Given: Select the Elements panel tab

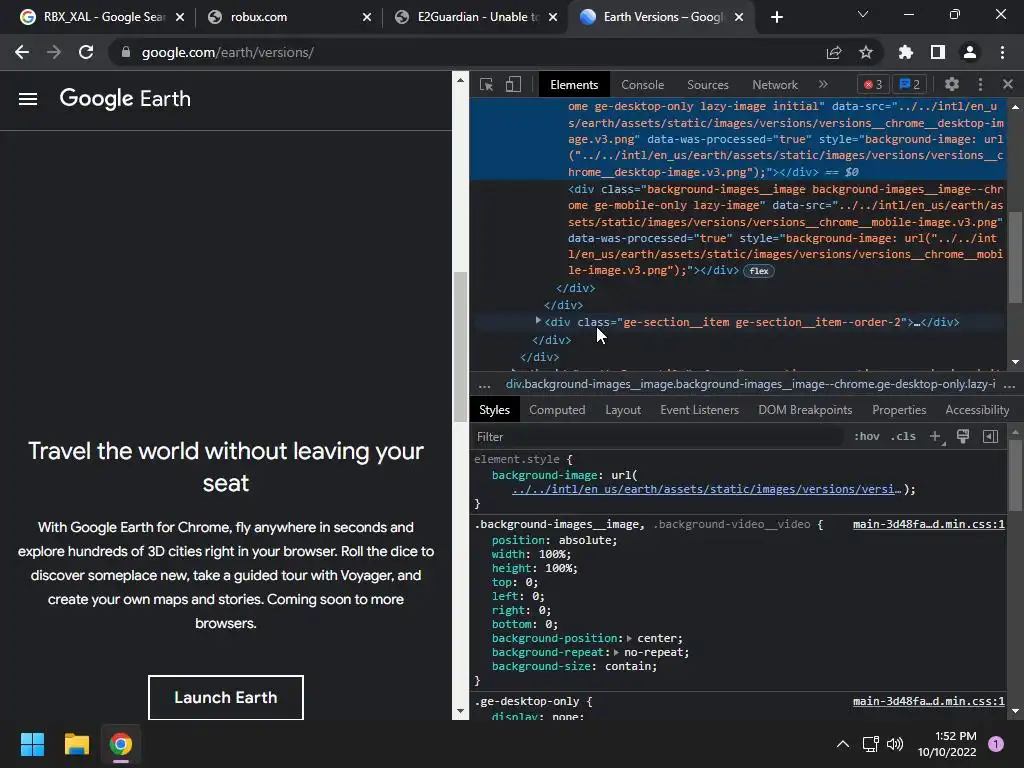Looking at the screenshot, I should coord(574,85).
